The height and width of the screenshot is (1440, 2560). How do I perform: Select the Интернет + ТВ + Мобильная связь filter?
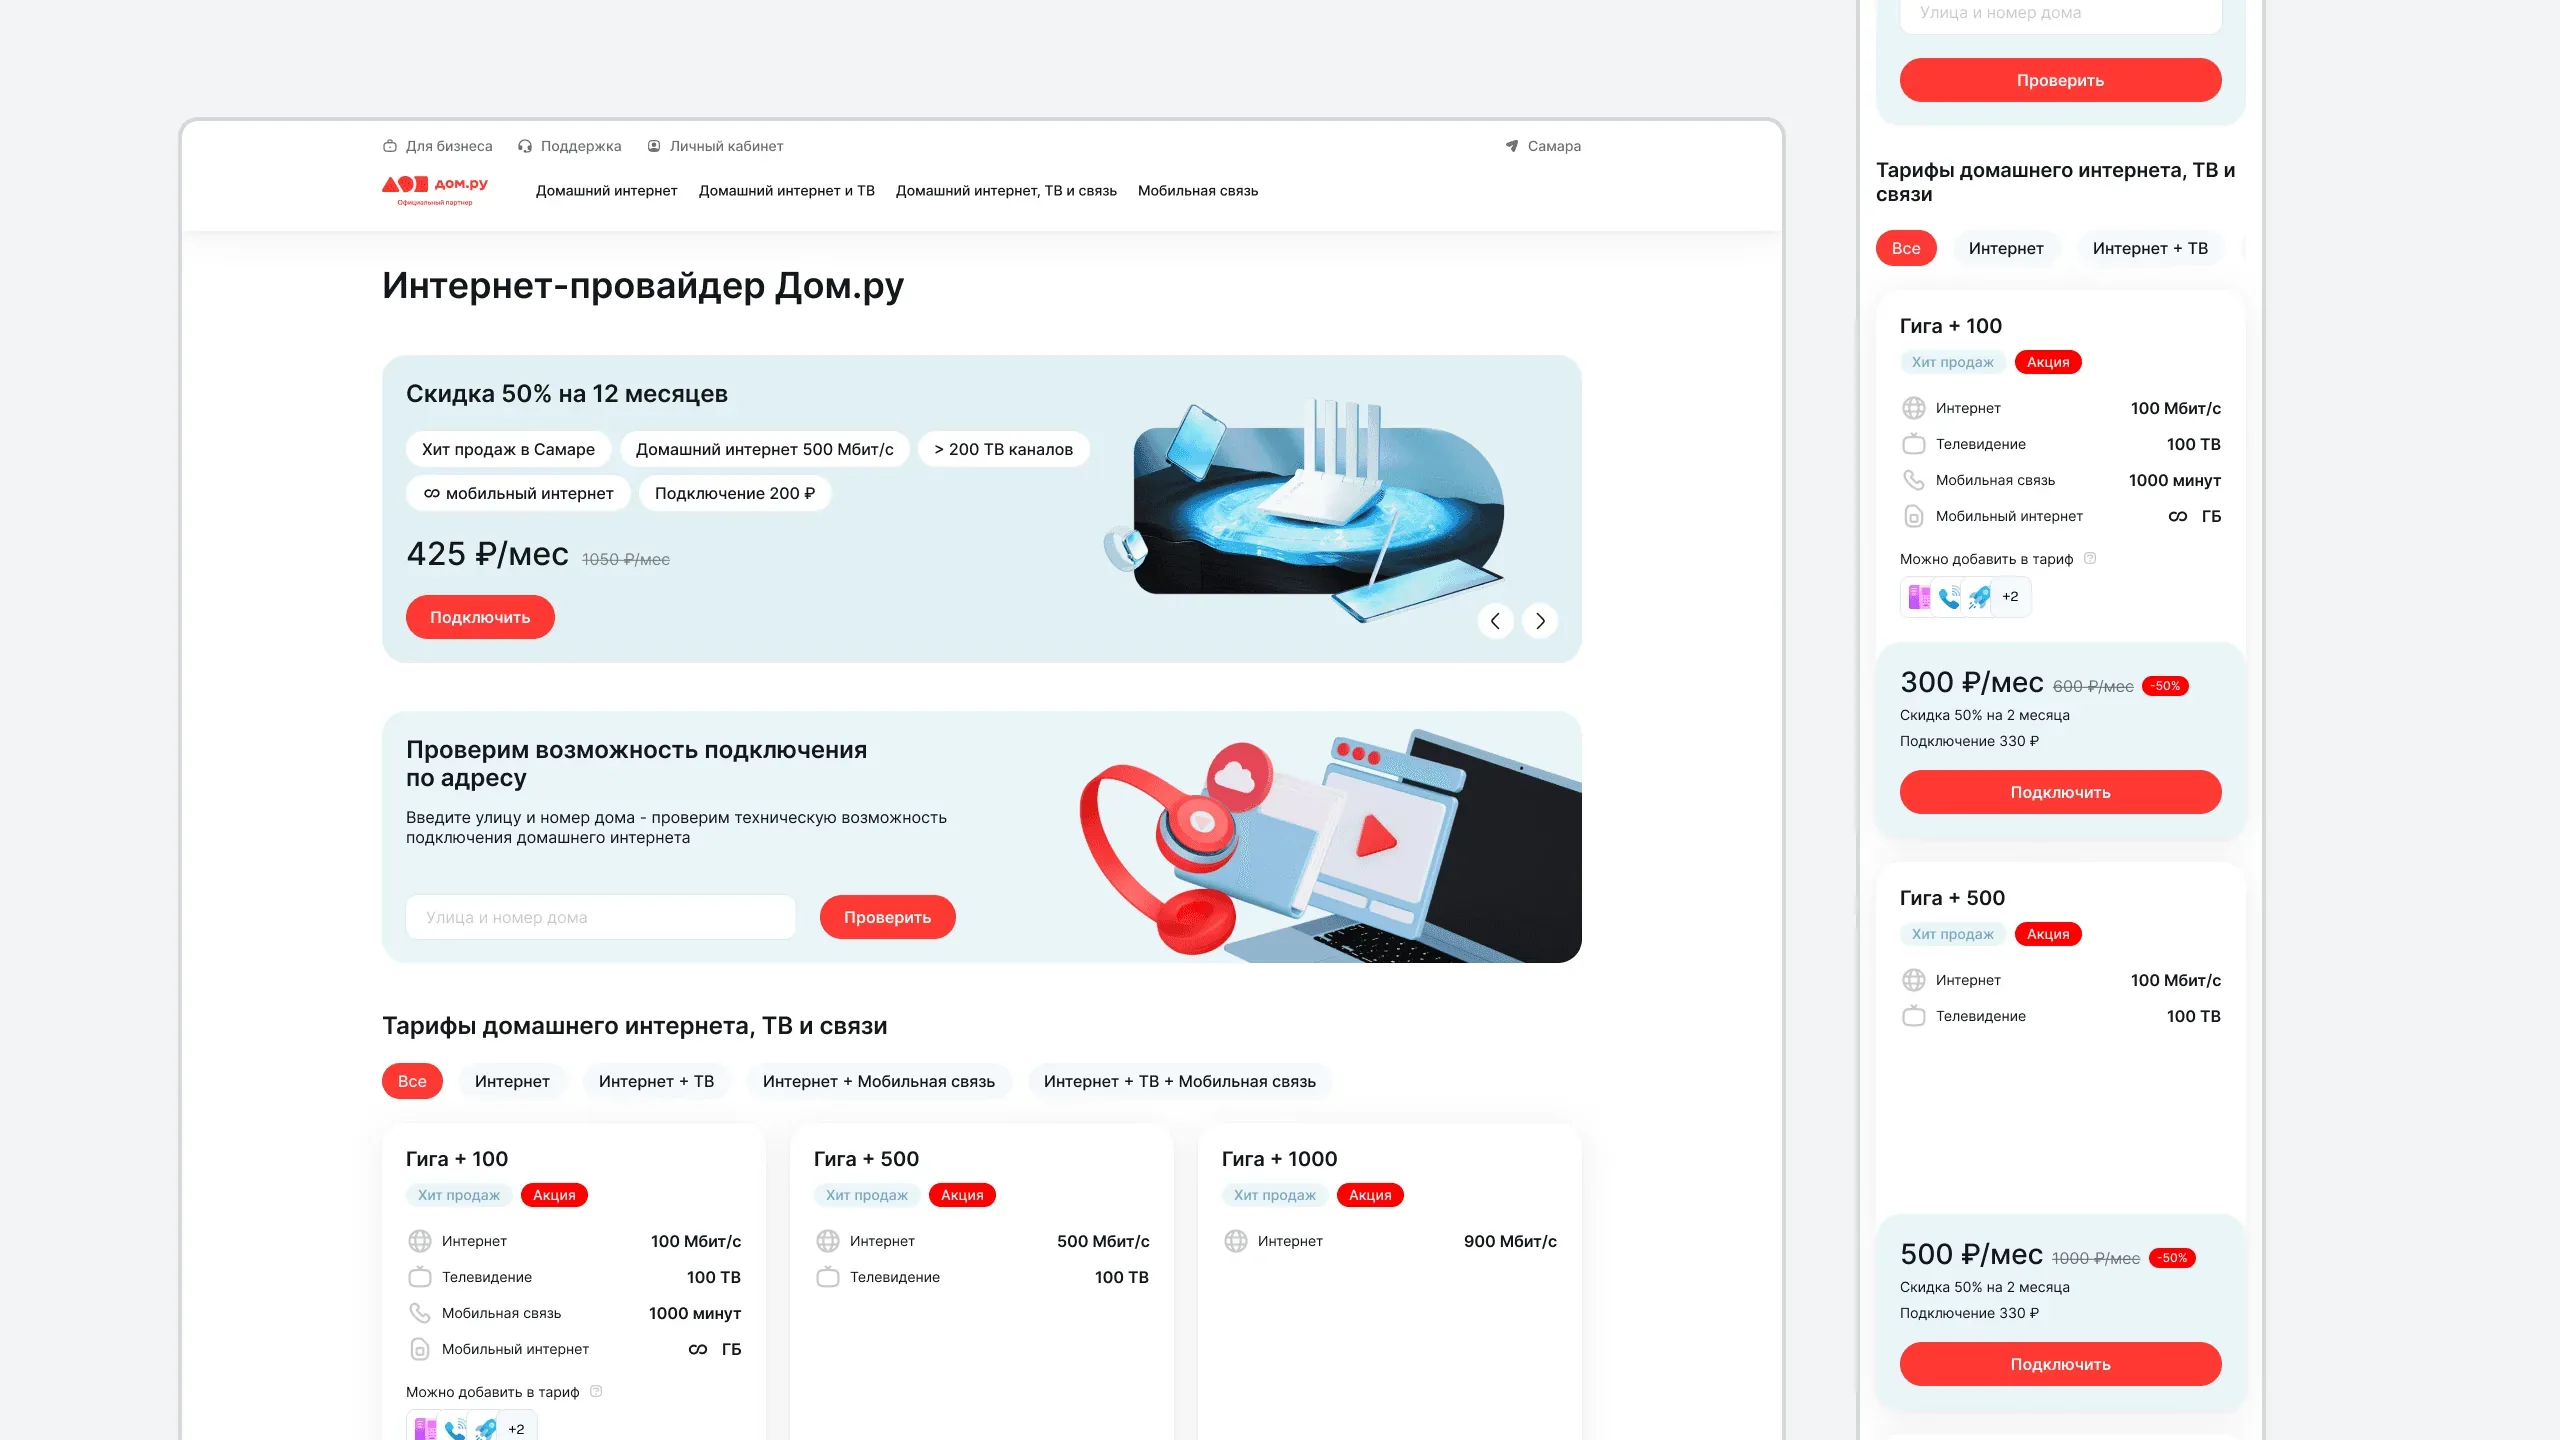coord(1180,1081)
